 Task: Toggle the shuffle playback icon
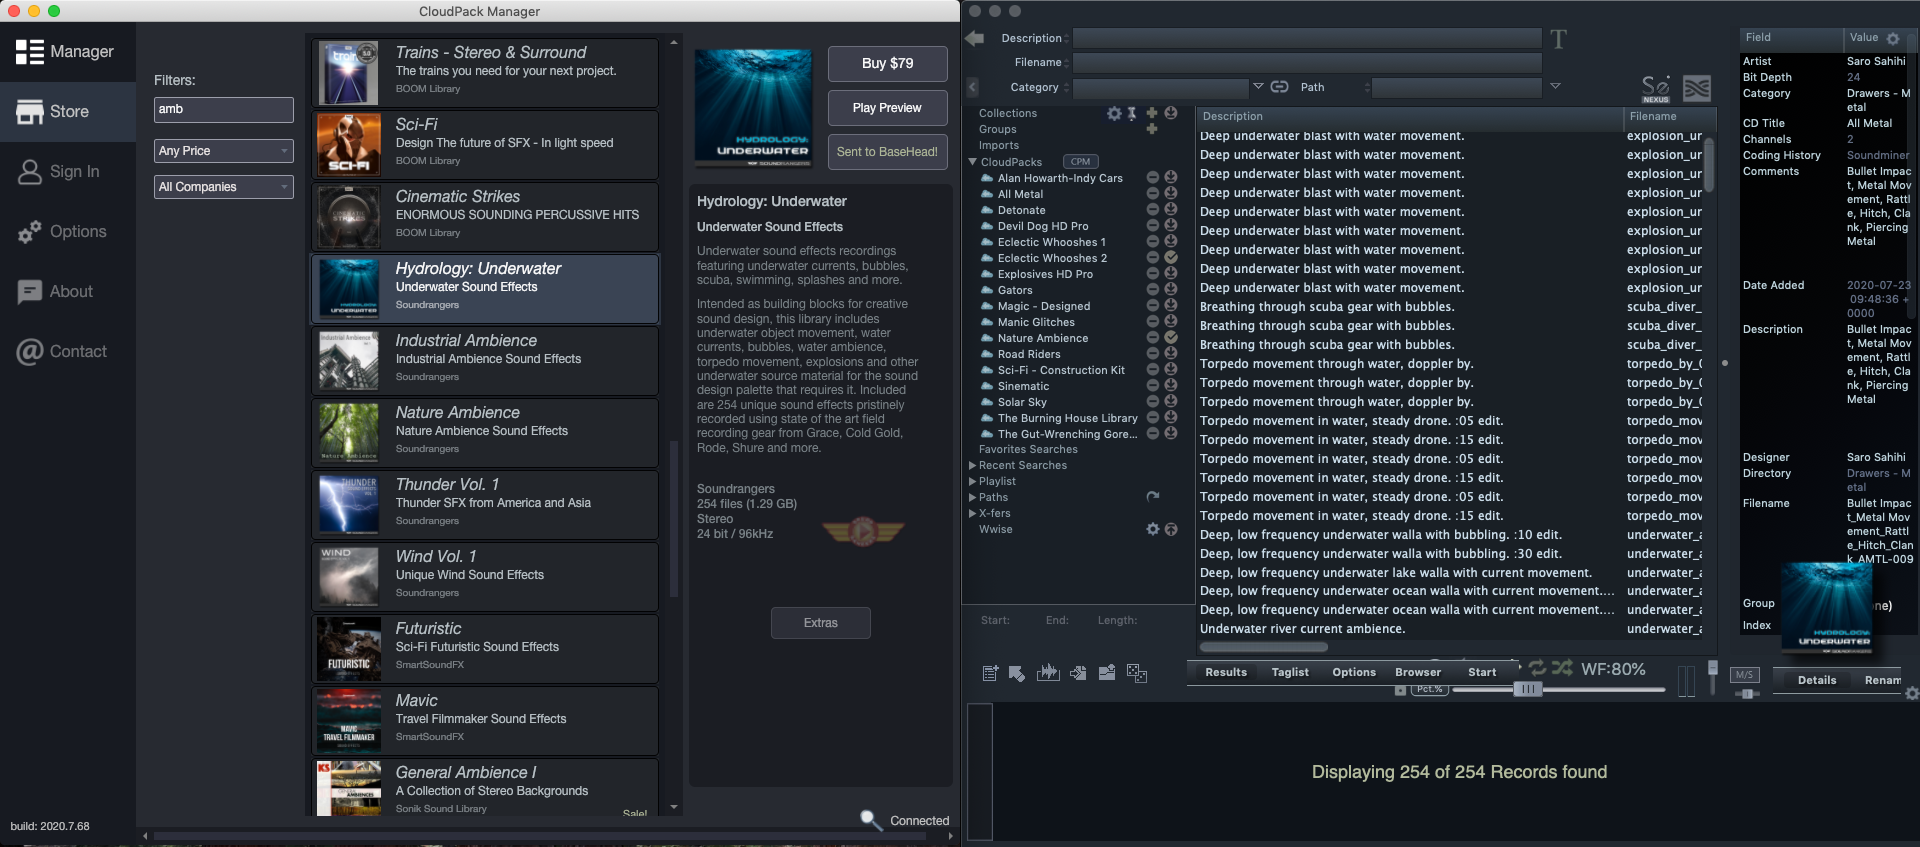[x=1562, y=667]
